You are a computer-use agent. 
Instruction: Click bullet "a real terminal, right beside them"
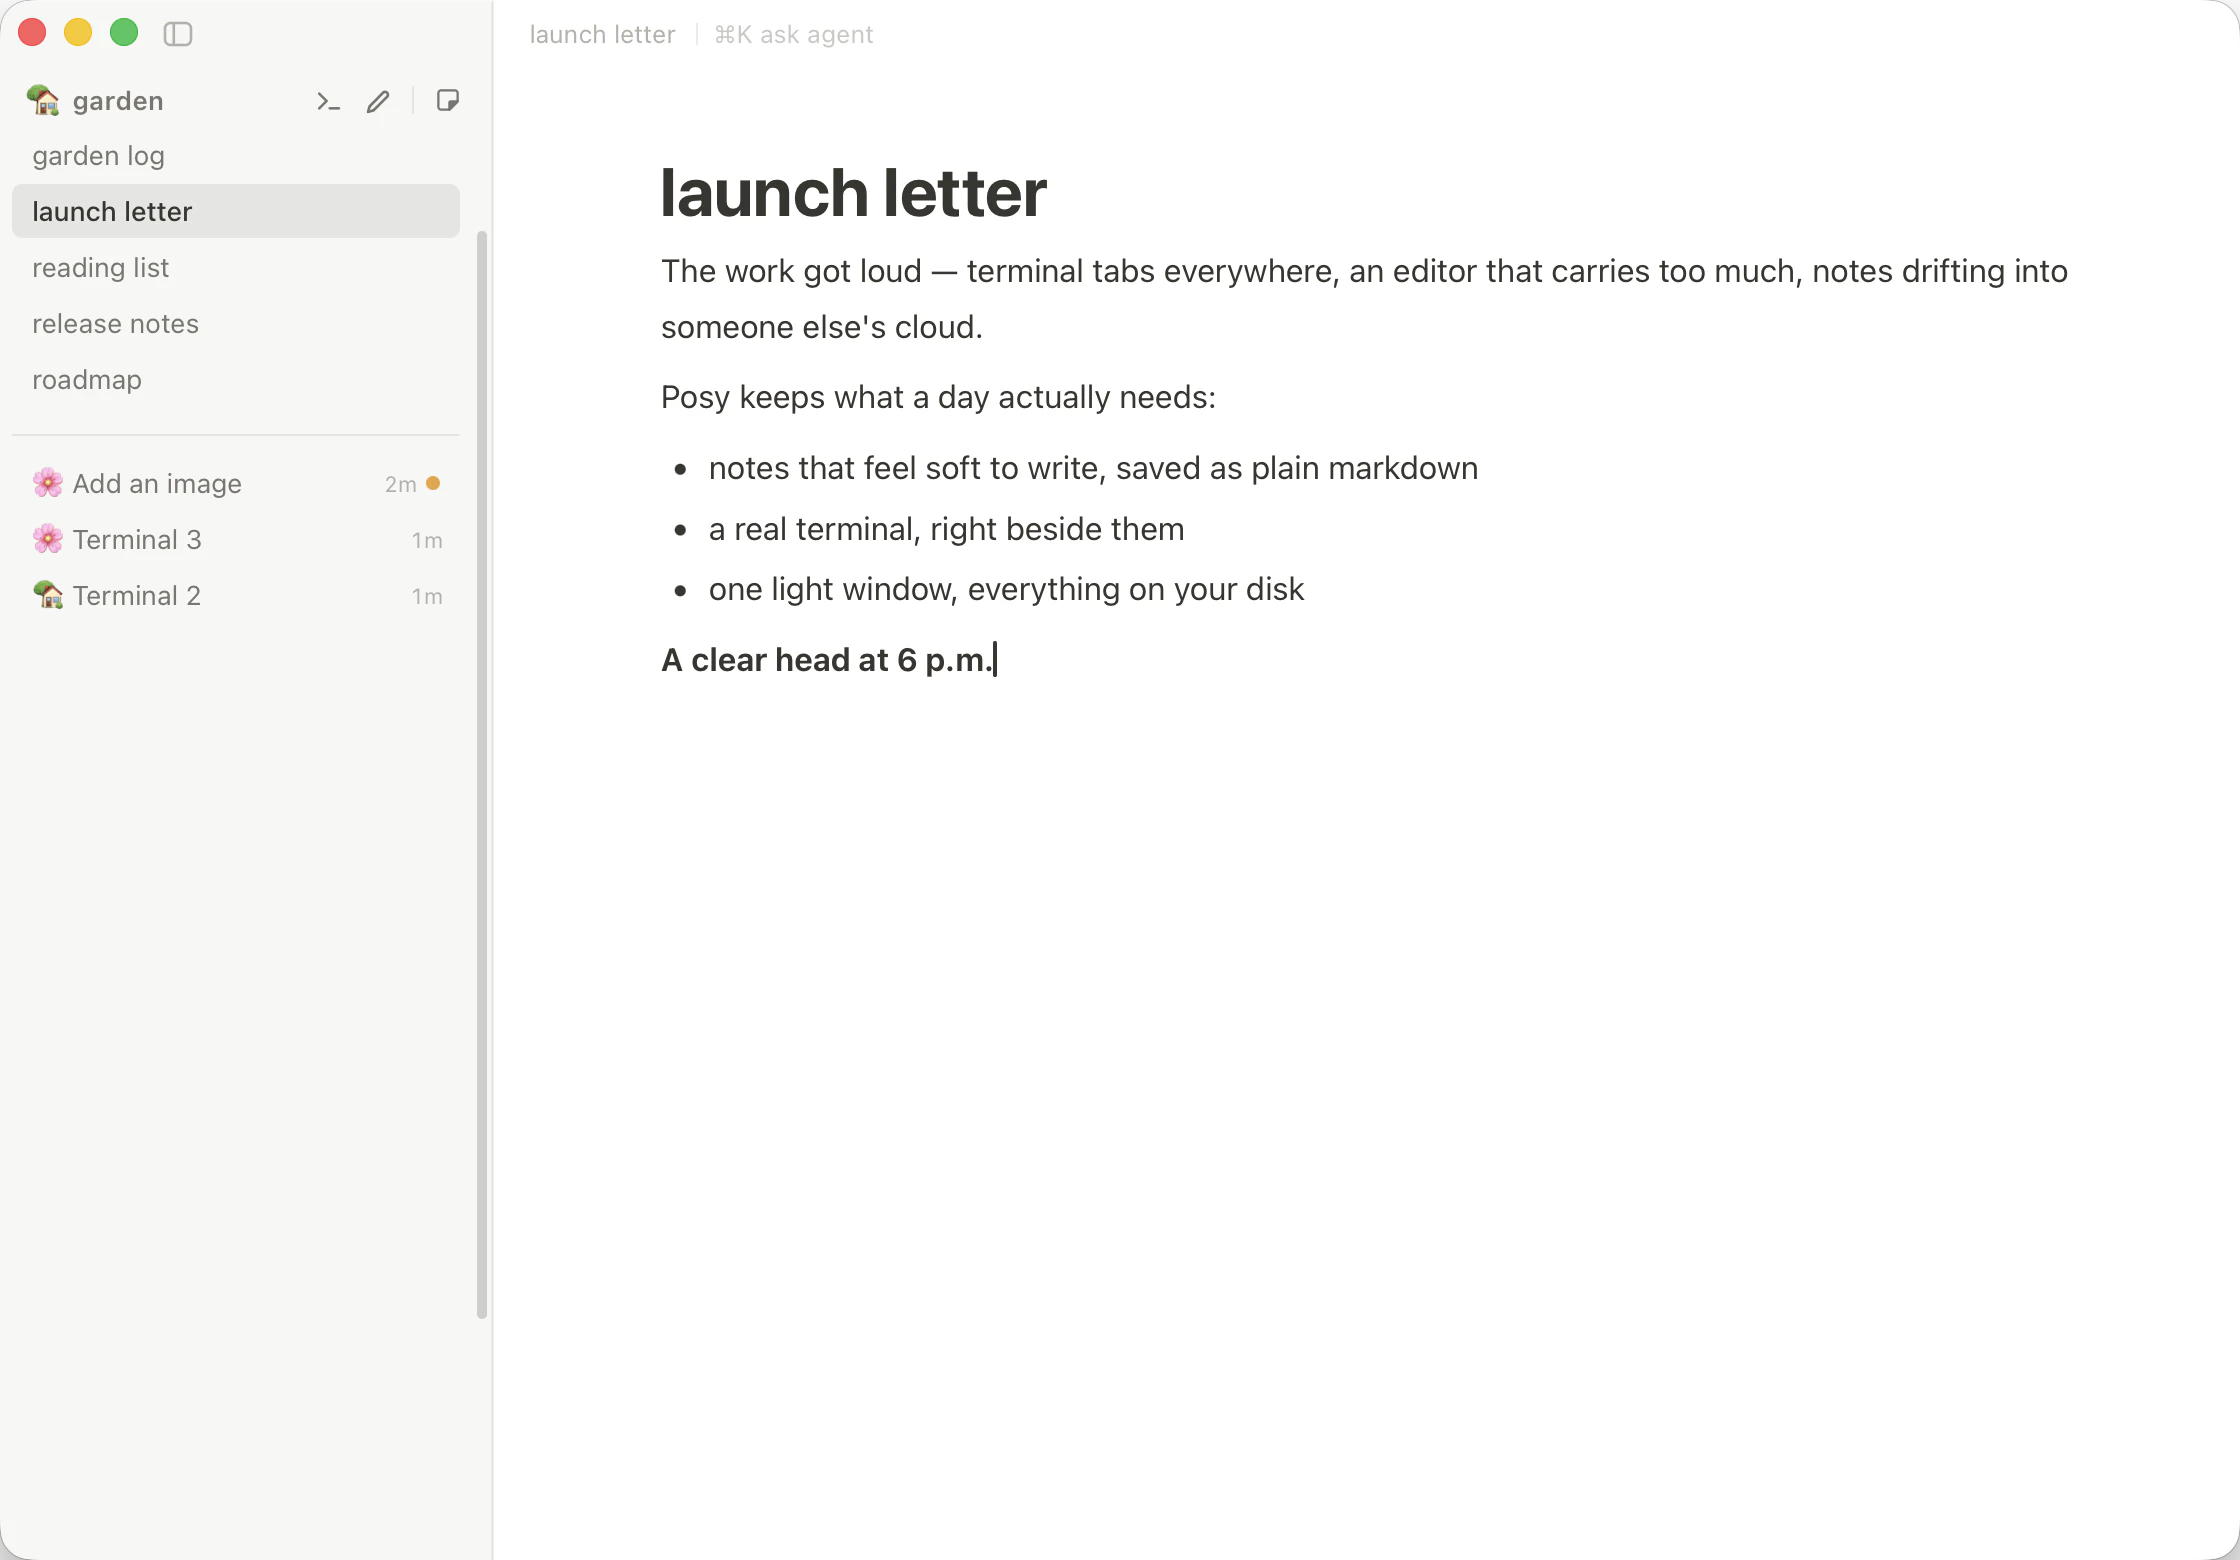click(946, 529)
